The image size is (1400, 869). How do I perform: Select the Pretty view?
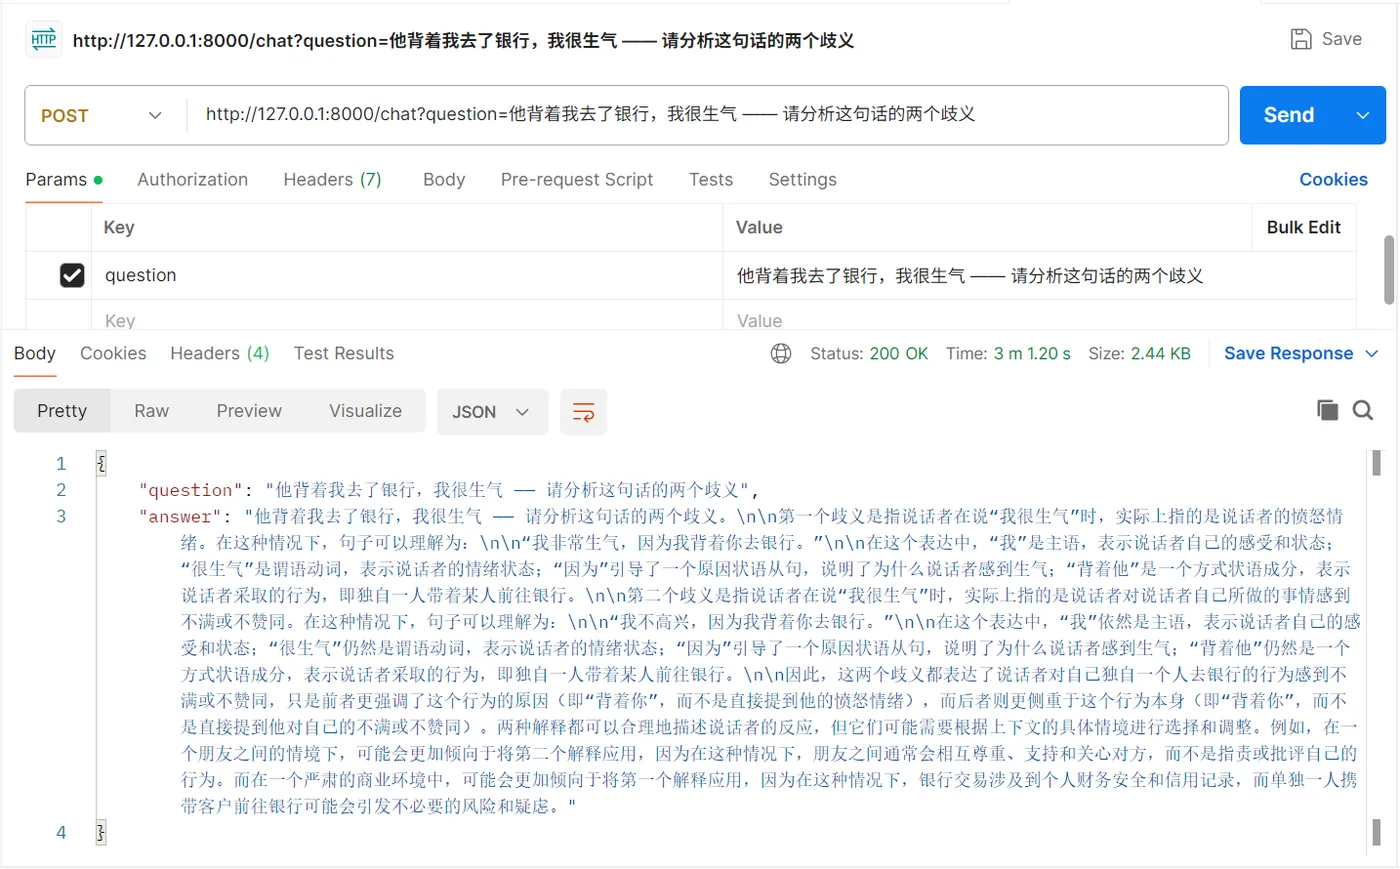tap(62, 411)
